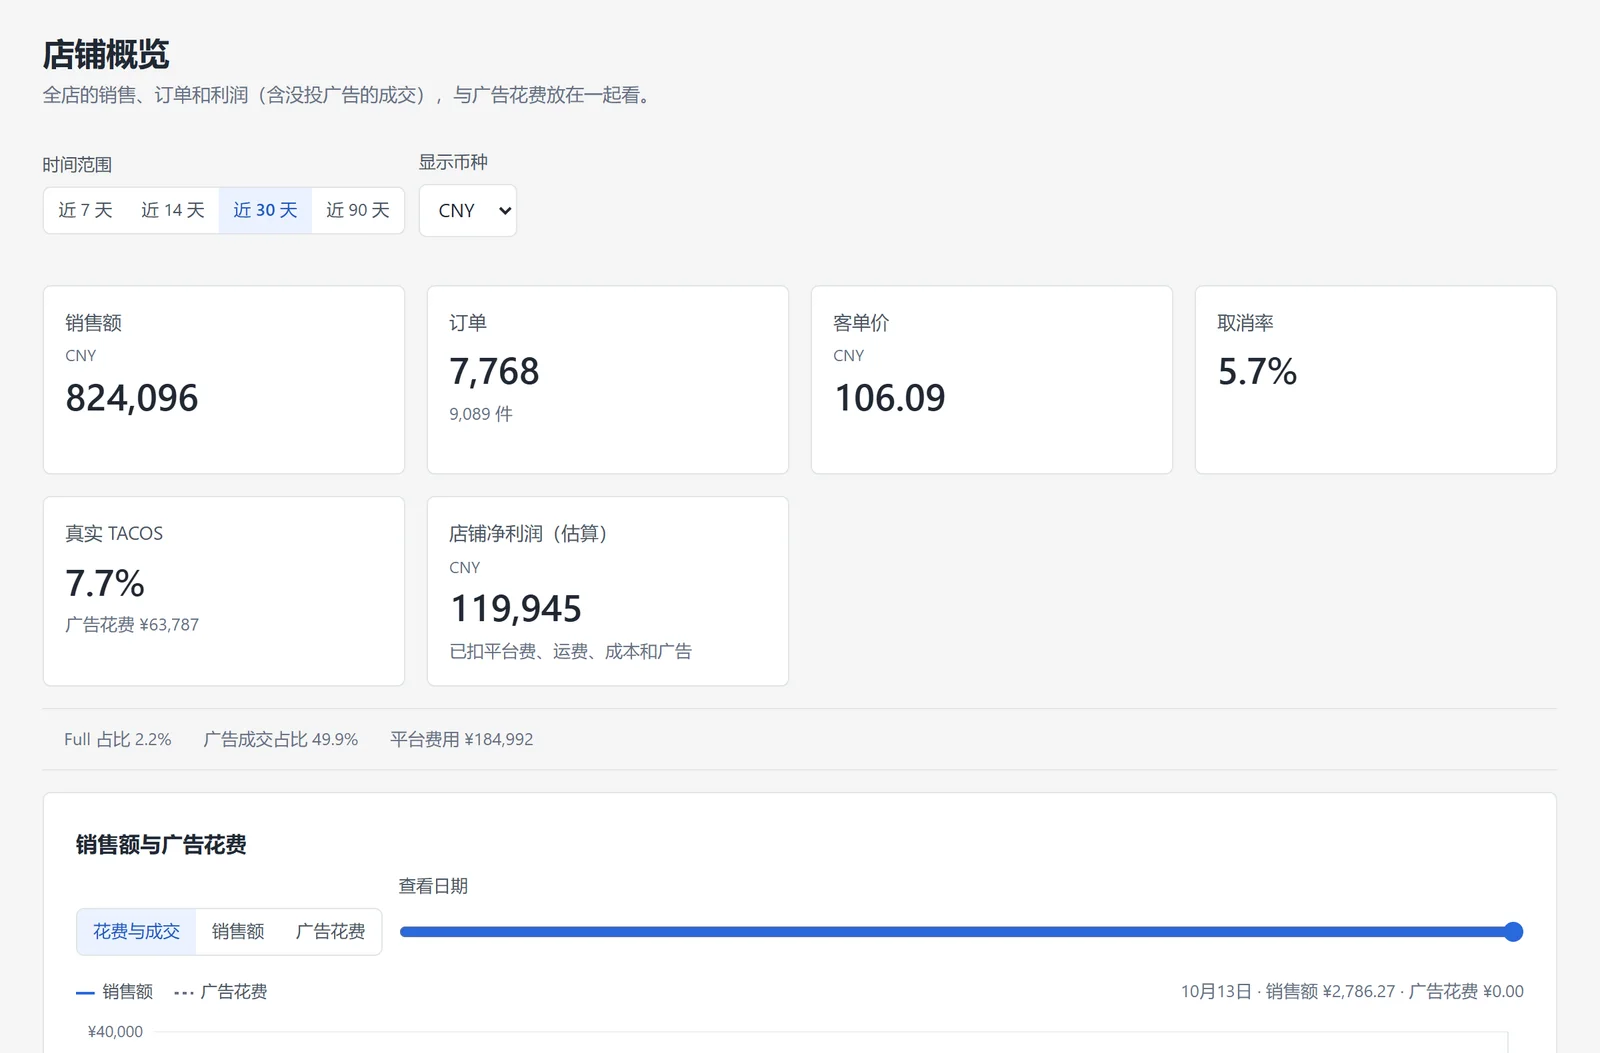Click the 店铺净利润 value 119,945
The image size is (1600, 1053).
[516, 609]
